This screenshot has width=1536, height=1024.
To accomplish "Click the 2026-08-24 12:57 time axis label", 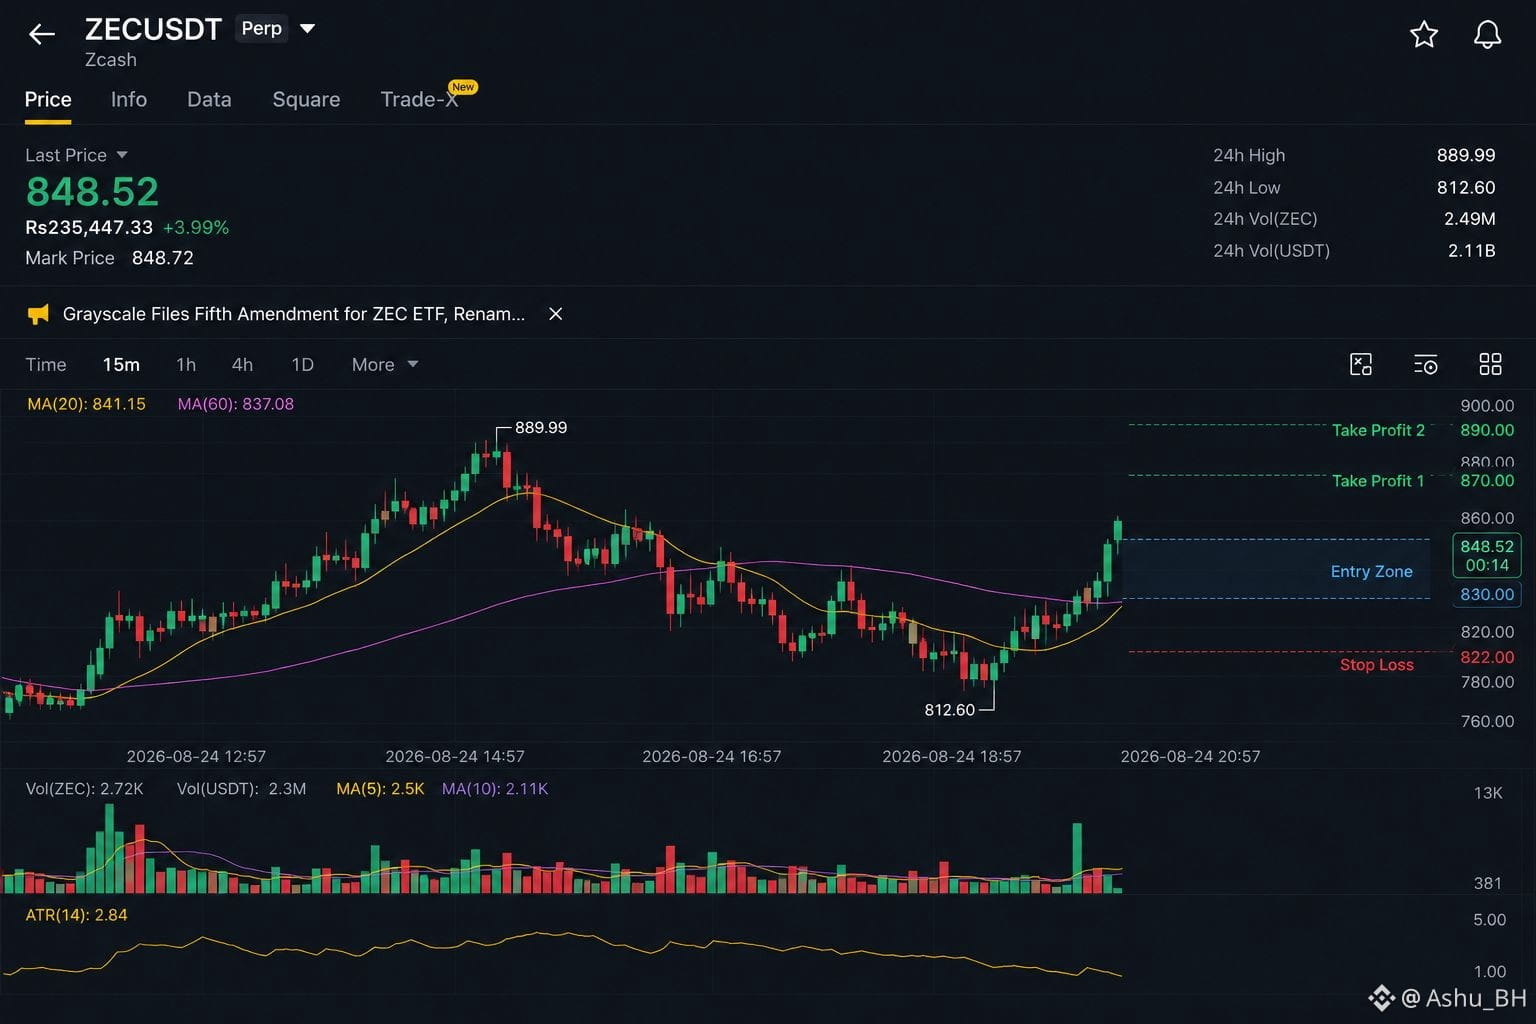I will pos(196,756).
